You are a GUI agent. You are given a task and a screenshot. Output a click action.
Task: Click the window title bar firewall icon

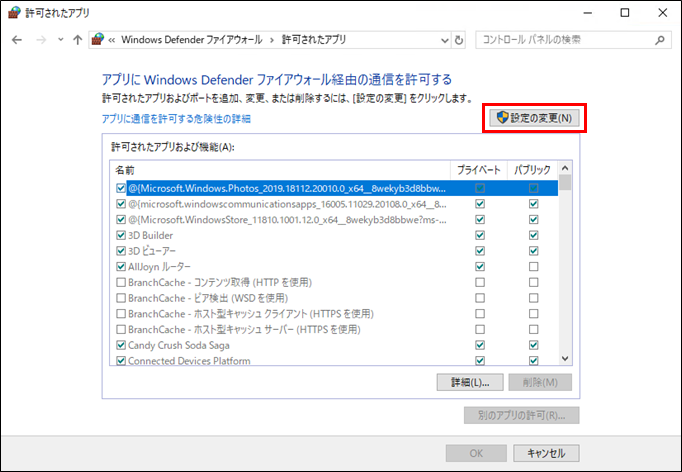(x=14, y=13)
